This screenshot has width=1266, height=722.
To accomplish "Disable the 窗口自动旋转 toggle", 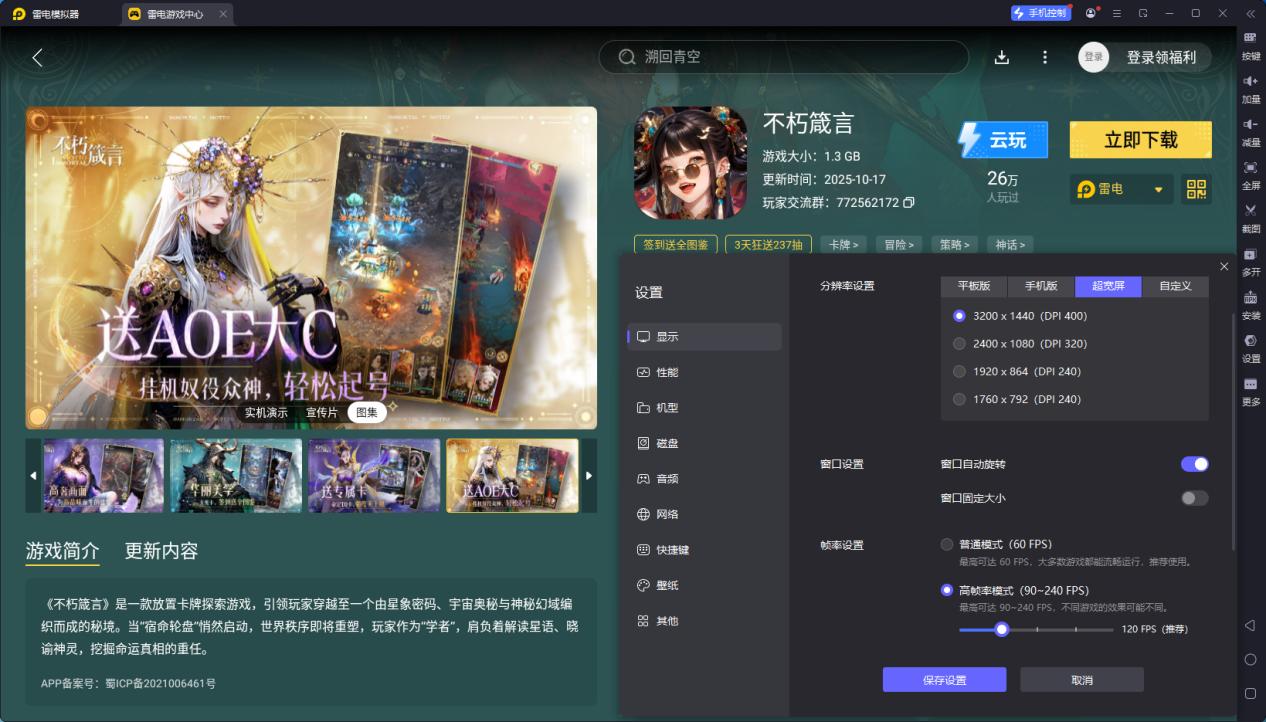I will [x=1193, y=463].
